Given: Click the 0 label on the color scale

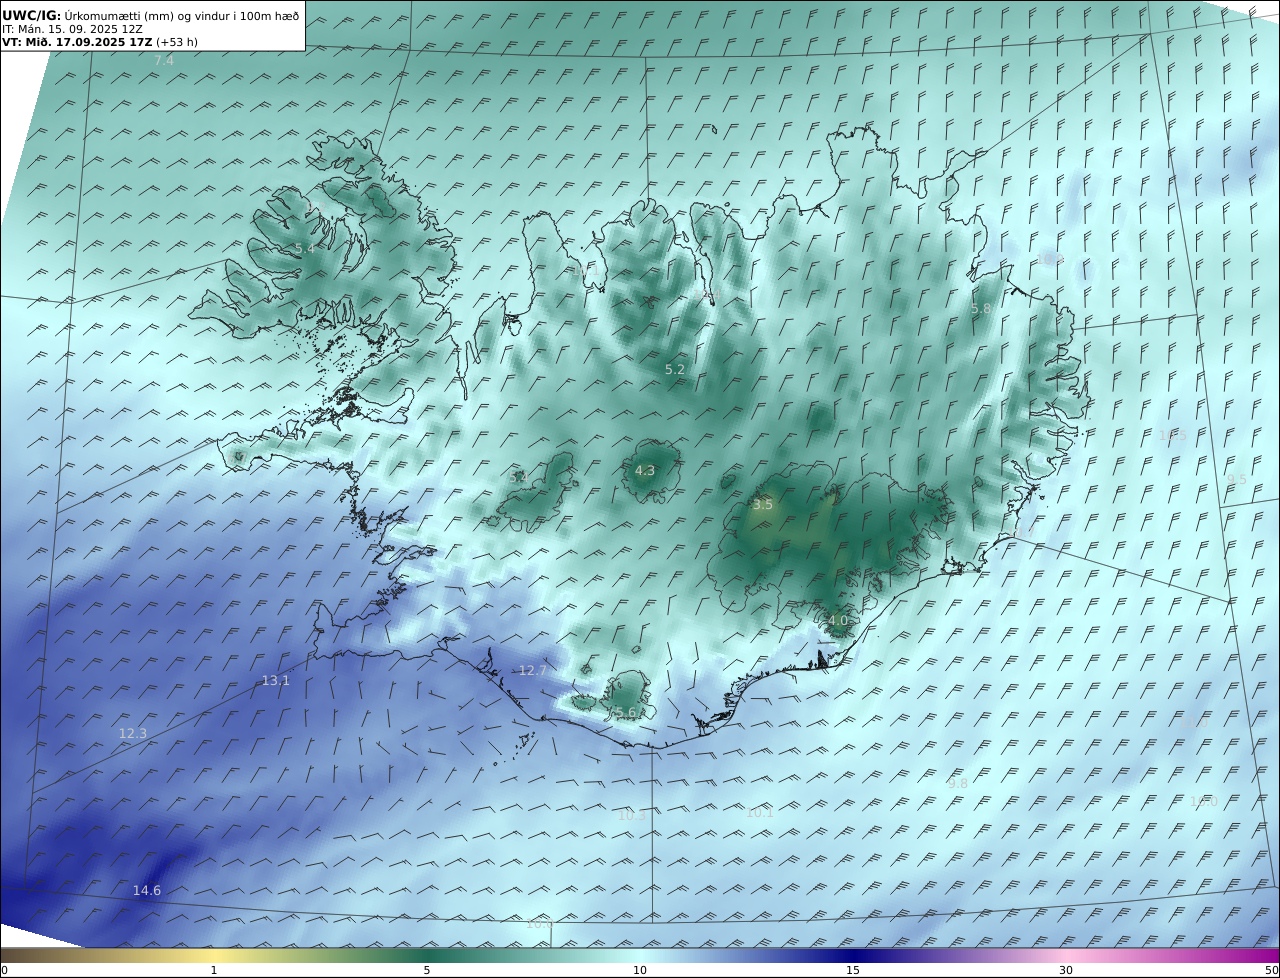Looking at the screenshot, I should tap(4, 970).
